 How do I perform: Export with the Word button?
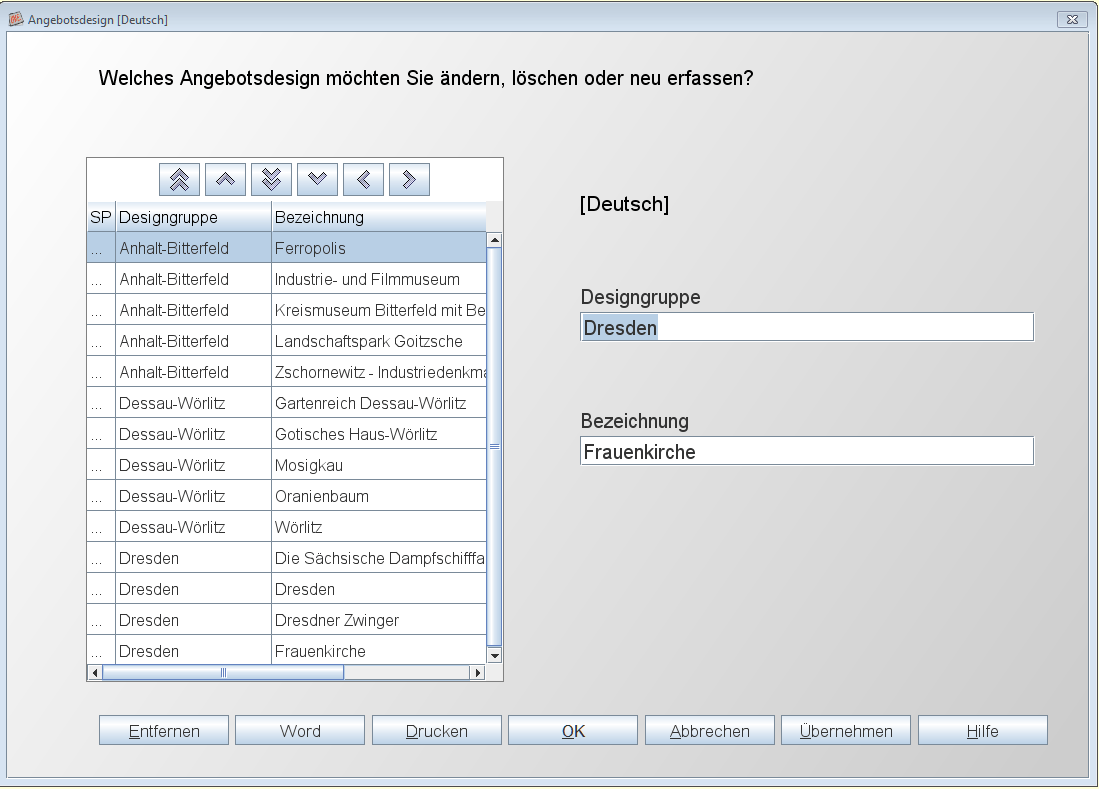[300, 731]
